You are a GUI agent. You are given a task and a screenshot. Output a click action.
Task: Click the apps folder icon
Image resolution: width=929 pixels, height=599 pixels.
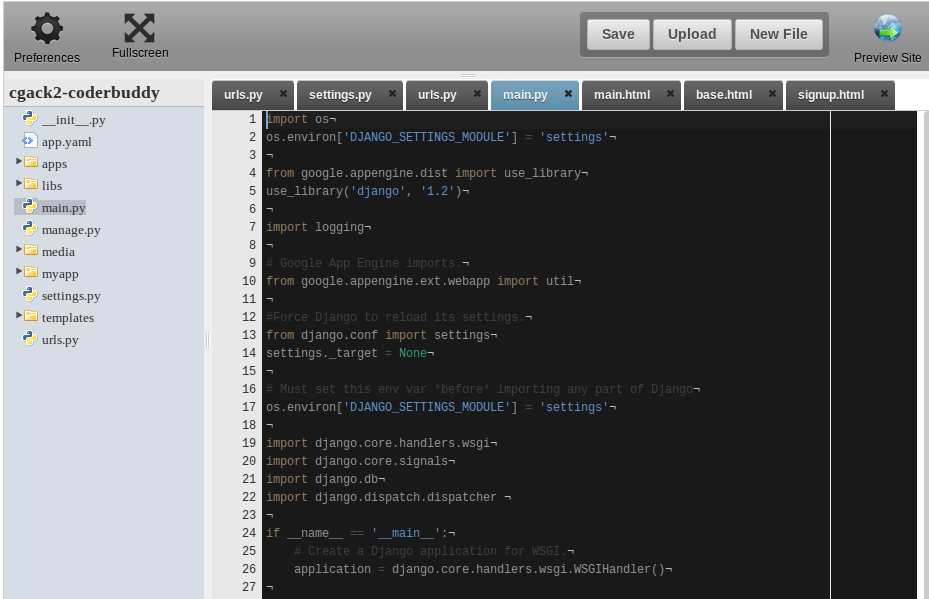31,162
